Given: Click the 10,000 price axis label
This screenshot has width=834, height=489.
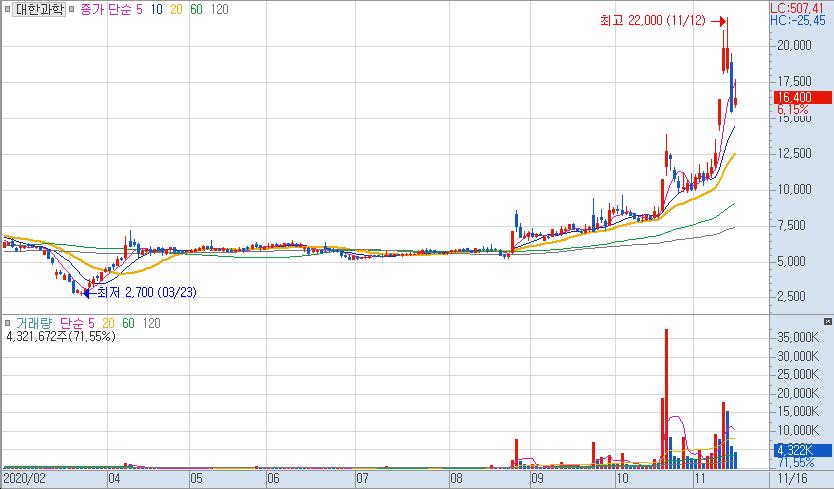Looking at the screenshot, I should coord(795,190).
